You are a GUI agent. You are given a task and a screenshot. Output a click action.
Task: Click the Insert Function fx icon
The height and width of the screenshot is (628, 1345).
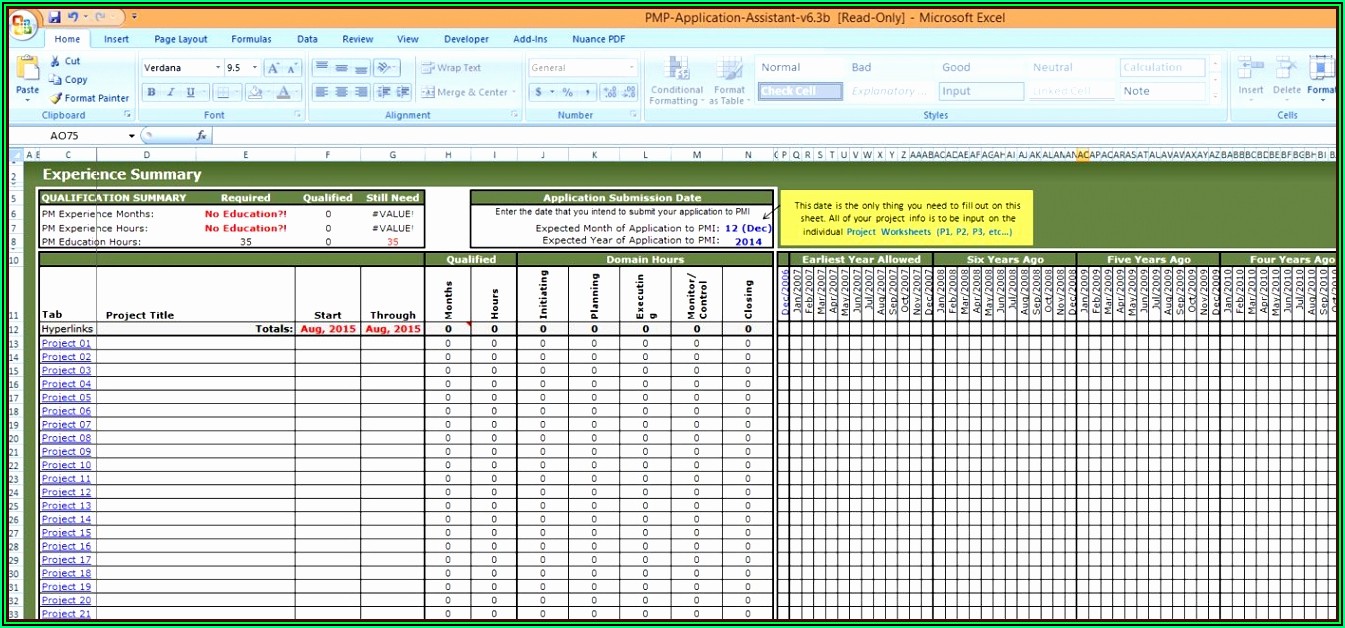point(201,136)
